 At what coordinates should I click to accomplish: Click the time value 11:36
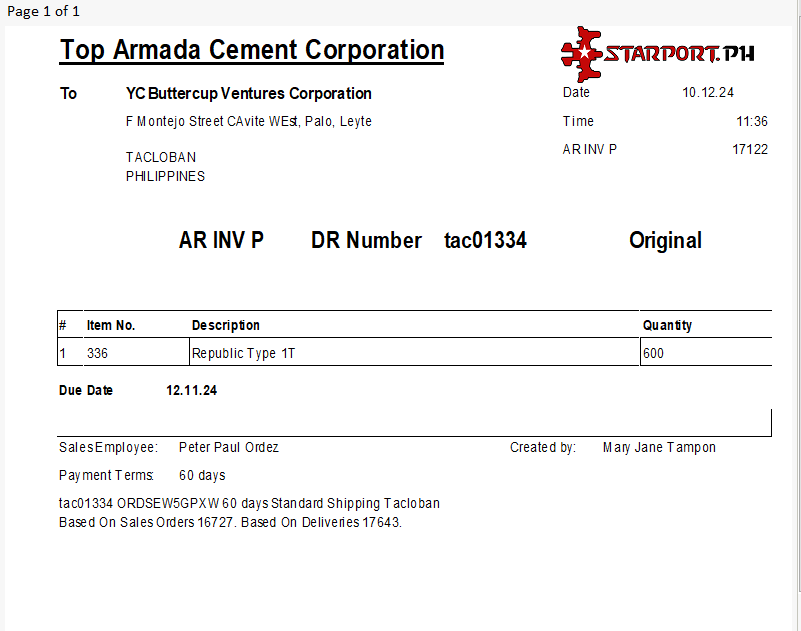point(751,122)
